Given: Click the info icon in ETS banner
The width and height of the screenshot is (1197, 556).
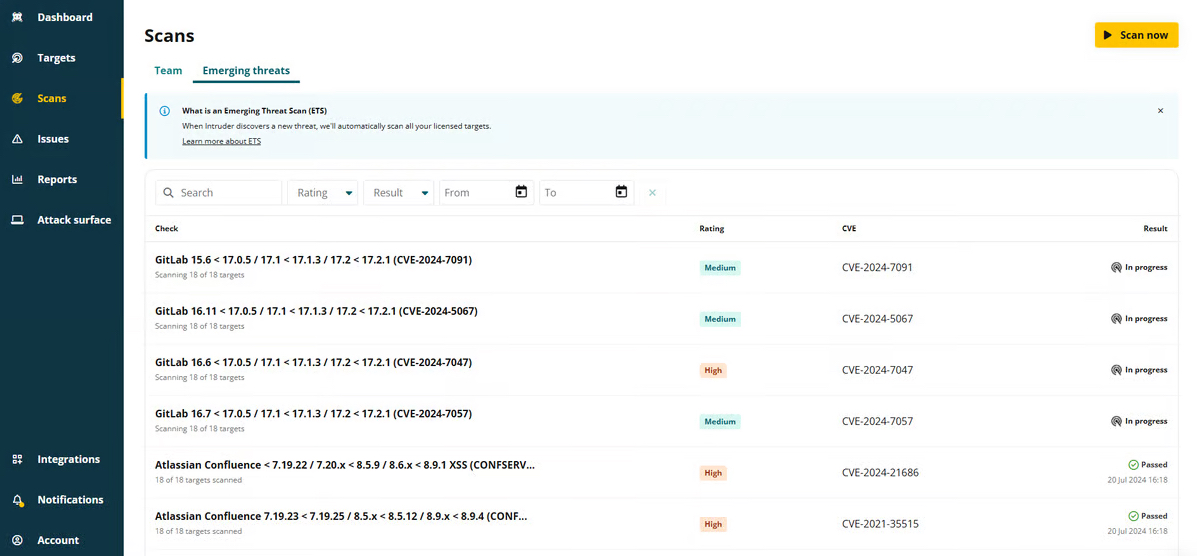Looking at the screenshot, I should (164, 111).
